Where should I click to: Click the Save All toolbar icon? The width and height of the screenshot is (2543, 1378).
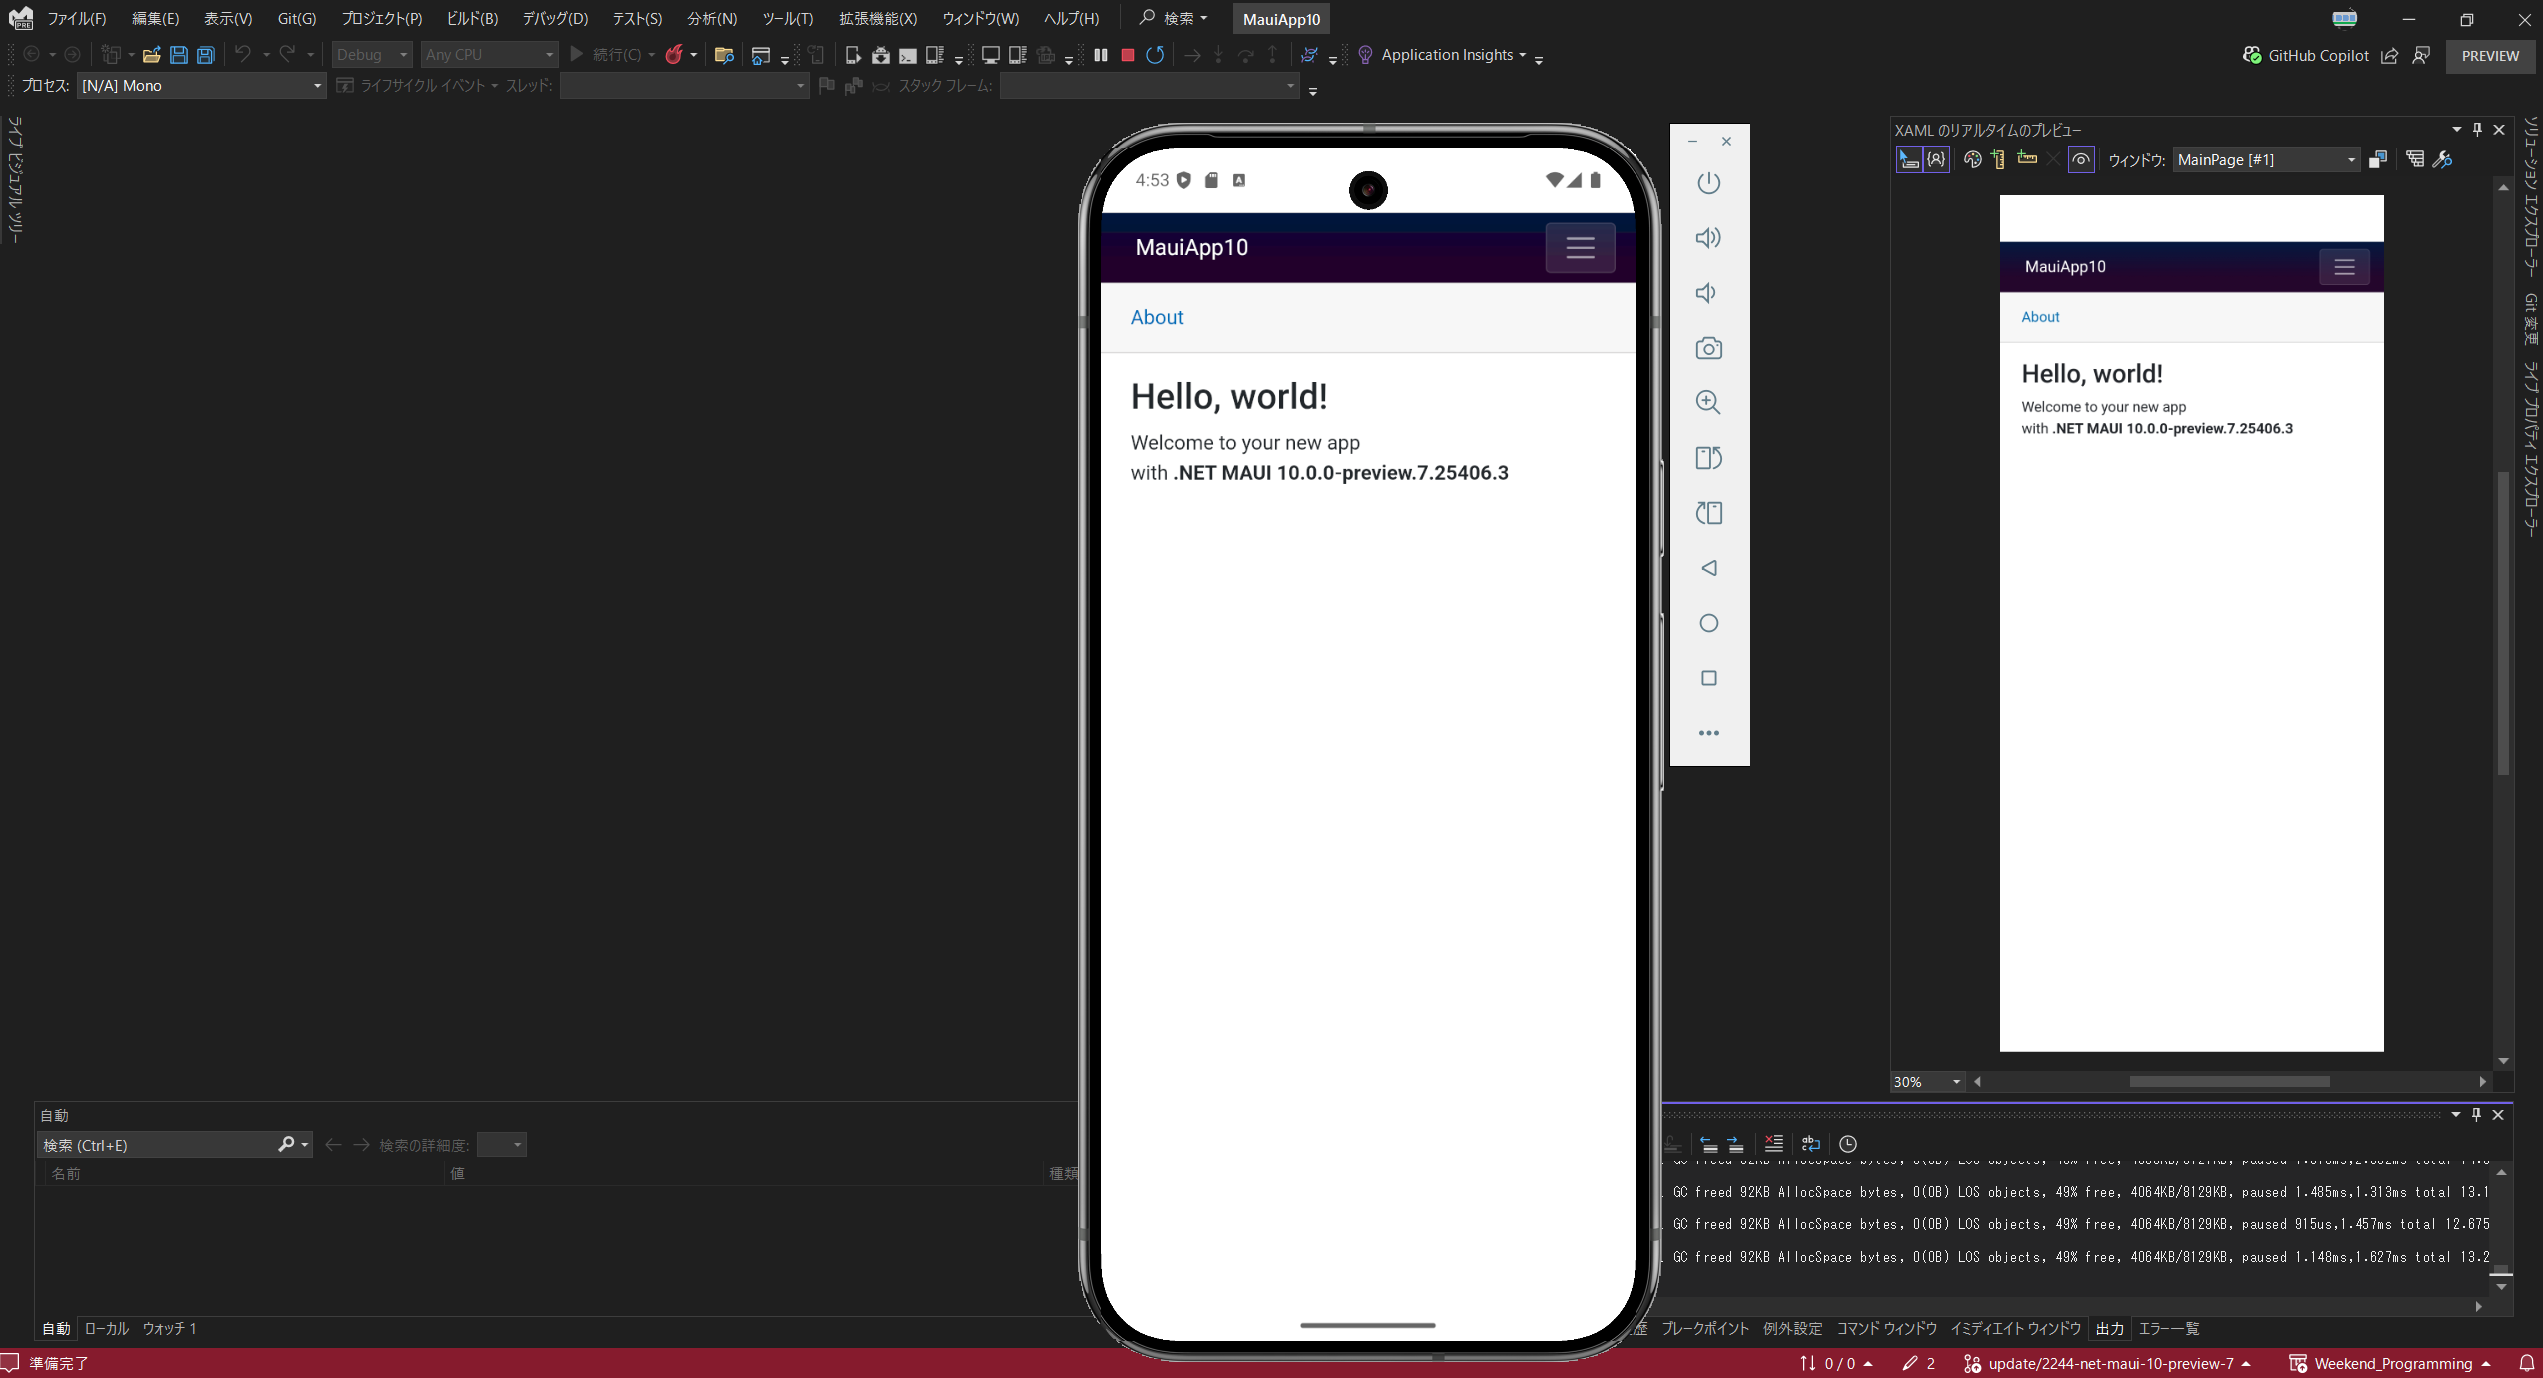coord(206,55)
